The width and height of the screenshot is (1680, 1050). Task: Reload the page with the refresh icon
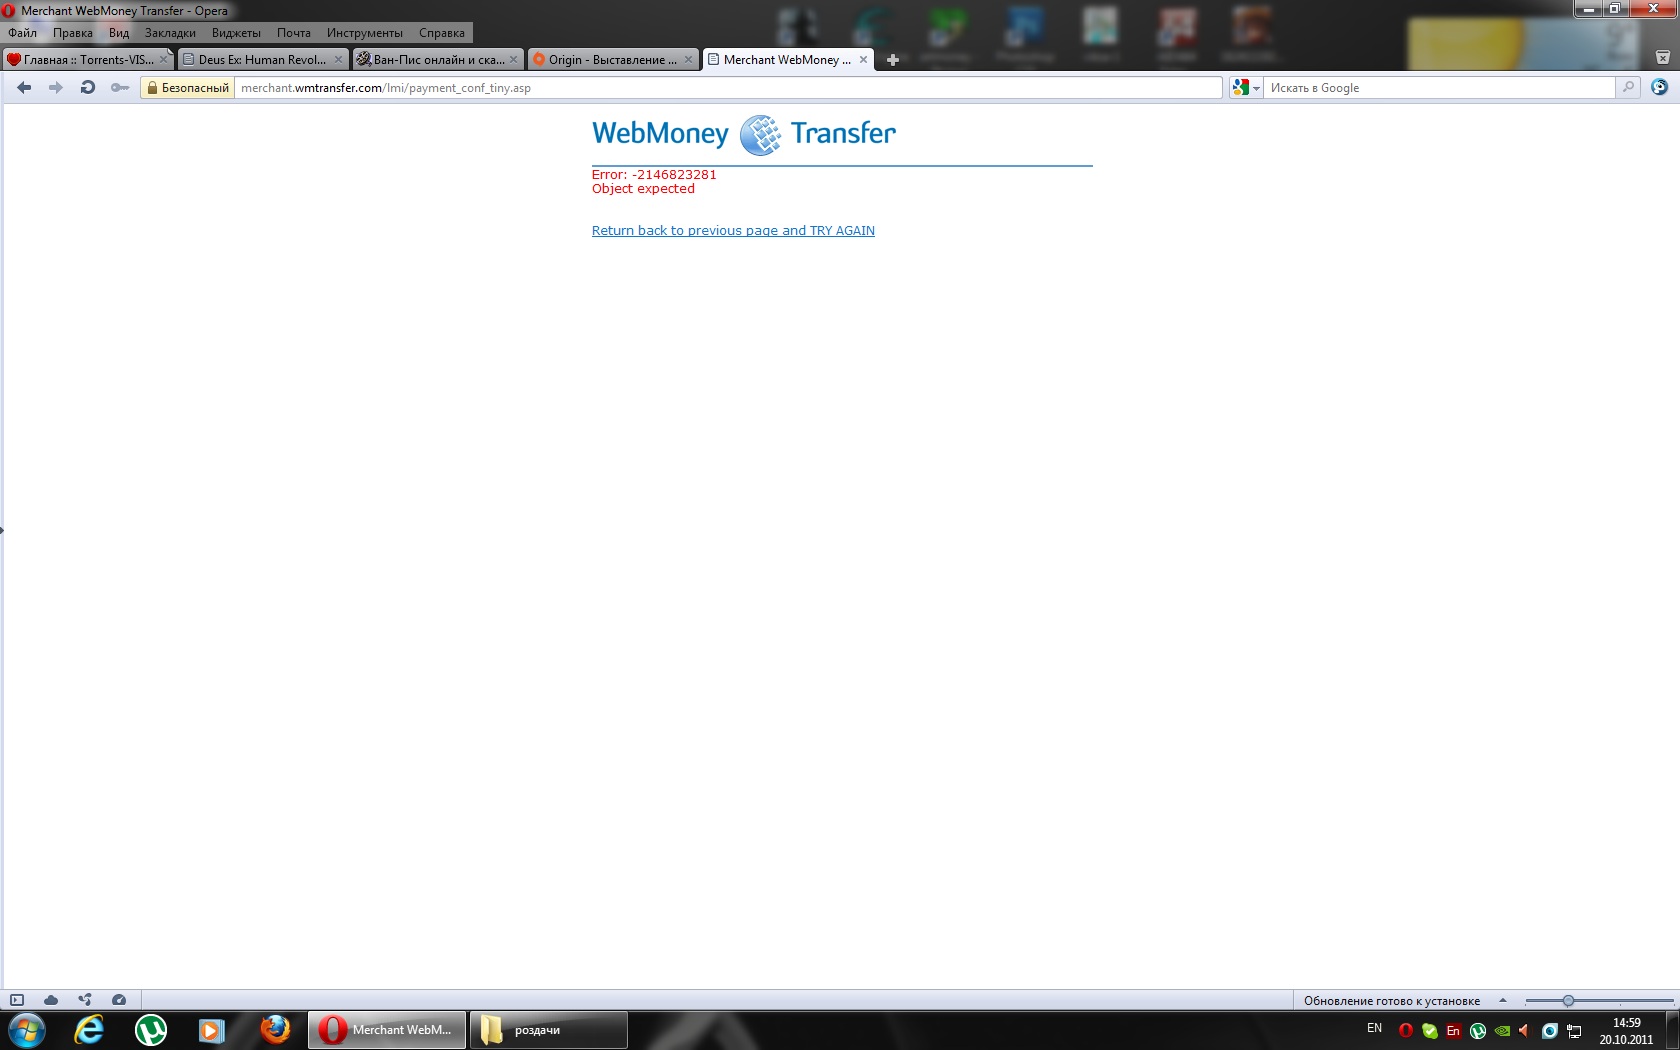click(88, 88)
